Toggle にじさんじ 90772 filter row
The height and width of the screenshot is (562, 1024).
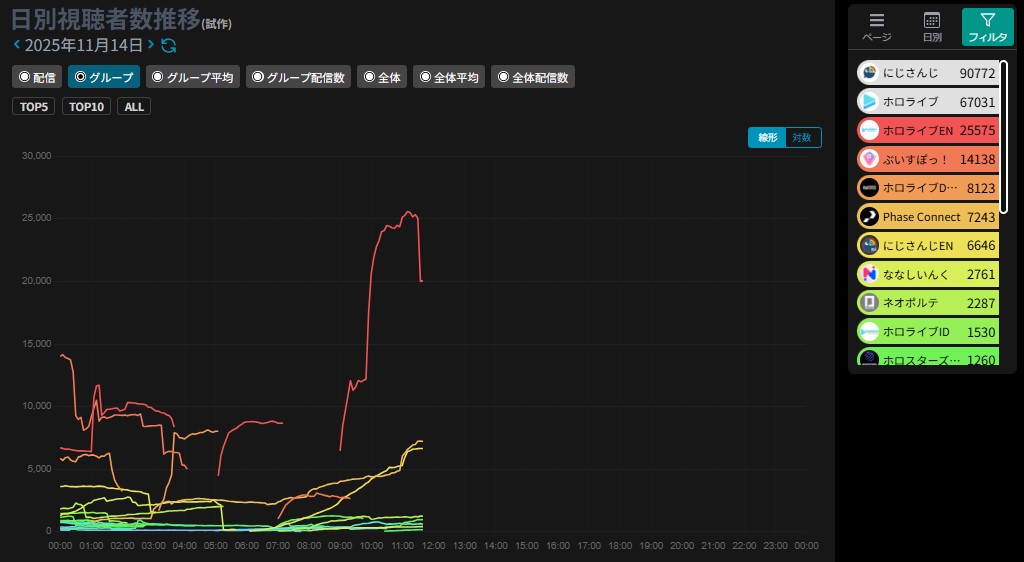pos(928,72)
